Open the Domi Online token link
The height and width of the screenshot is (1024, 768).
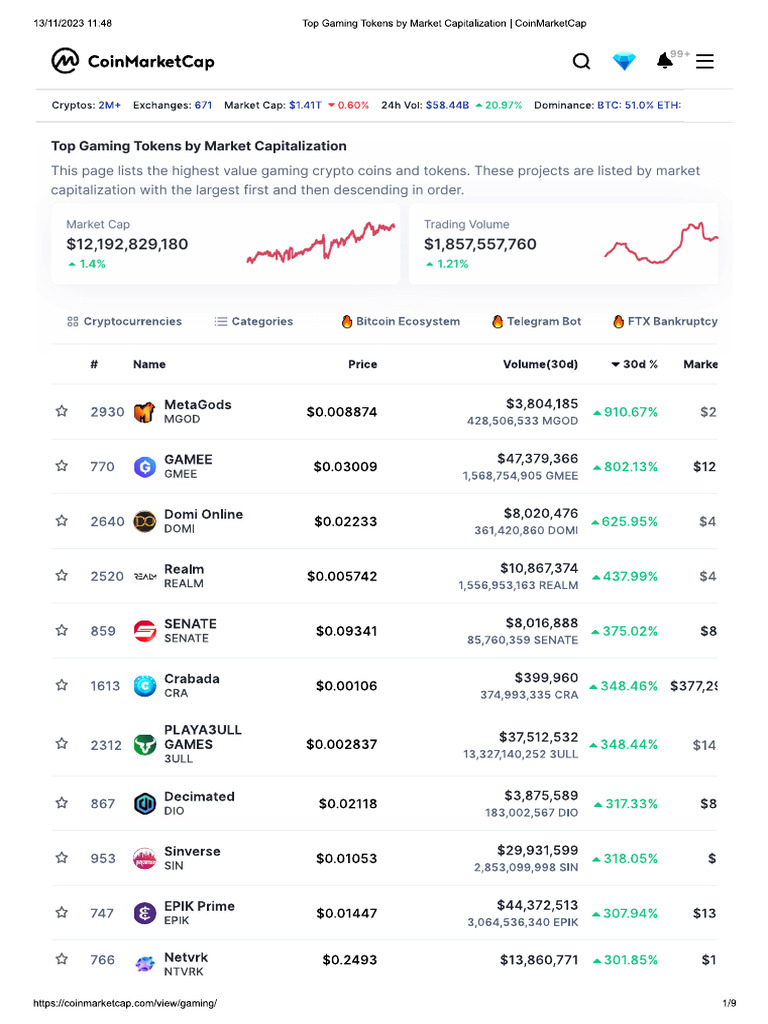tap(203, 515)
